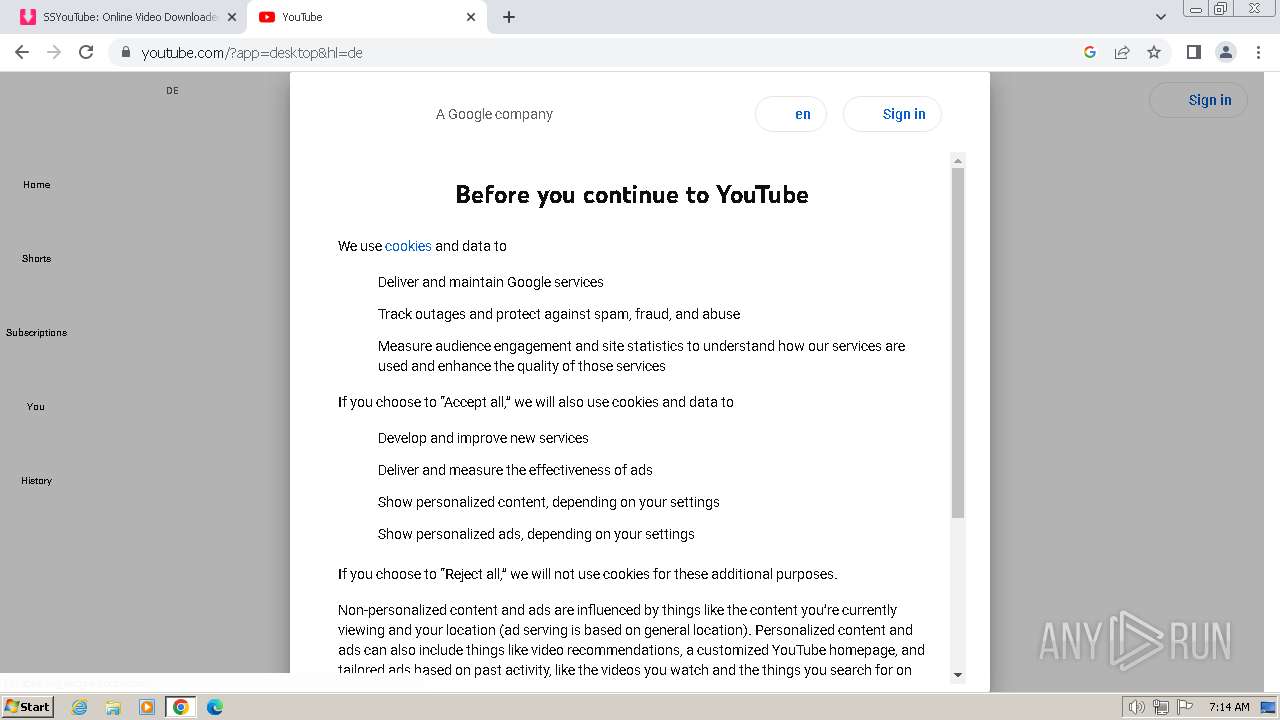View site information via lock icon
1280x720 pixels.
(126, 52)
